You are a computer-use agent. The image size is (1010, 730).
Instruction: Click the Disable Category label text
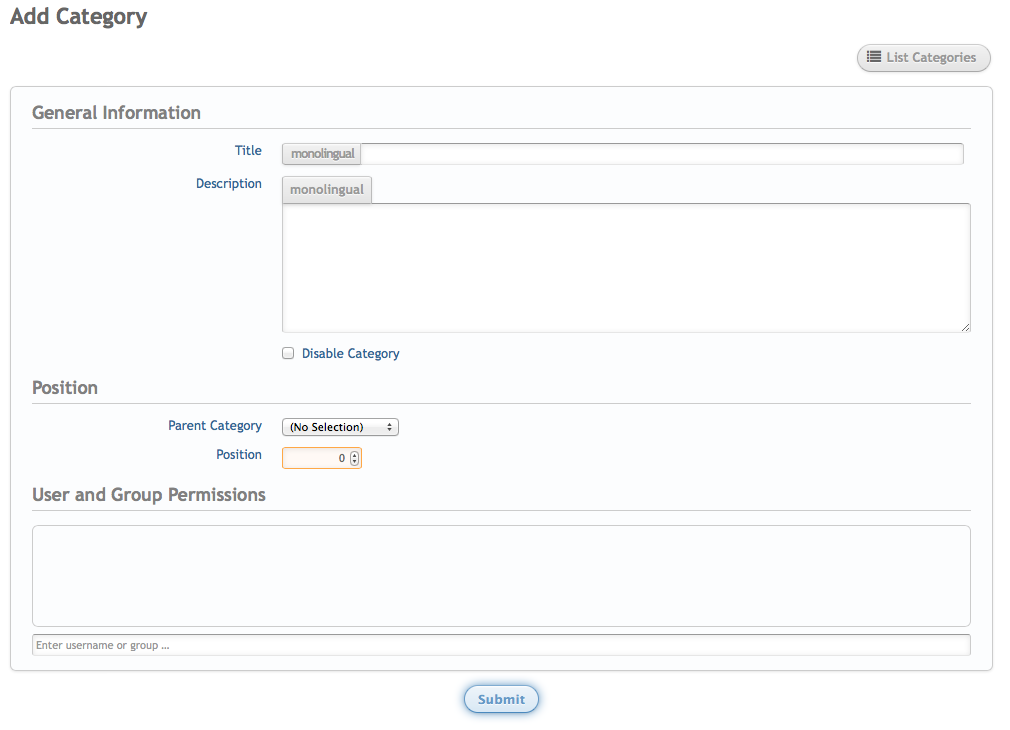(350, 354)
